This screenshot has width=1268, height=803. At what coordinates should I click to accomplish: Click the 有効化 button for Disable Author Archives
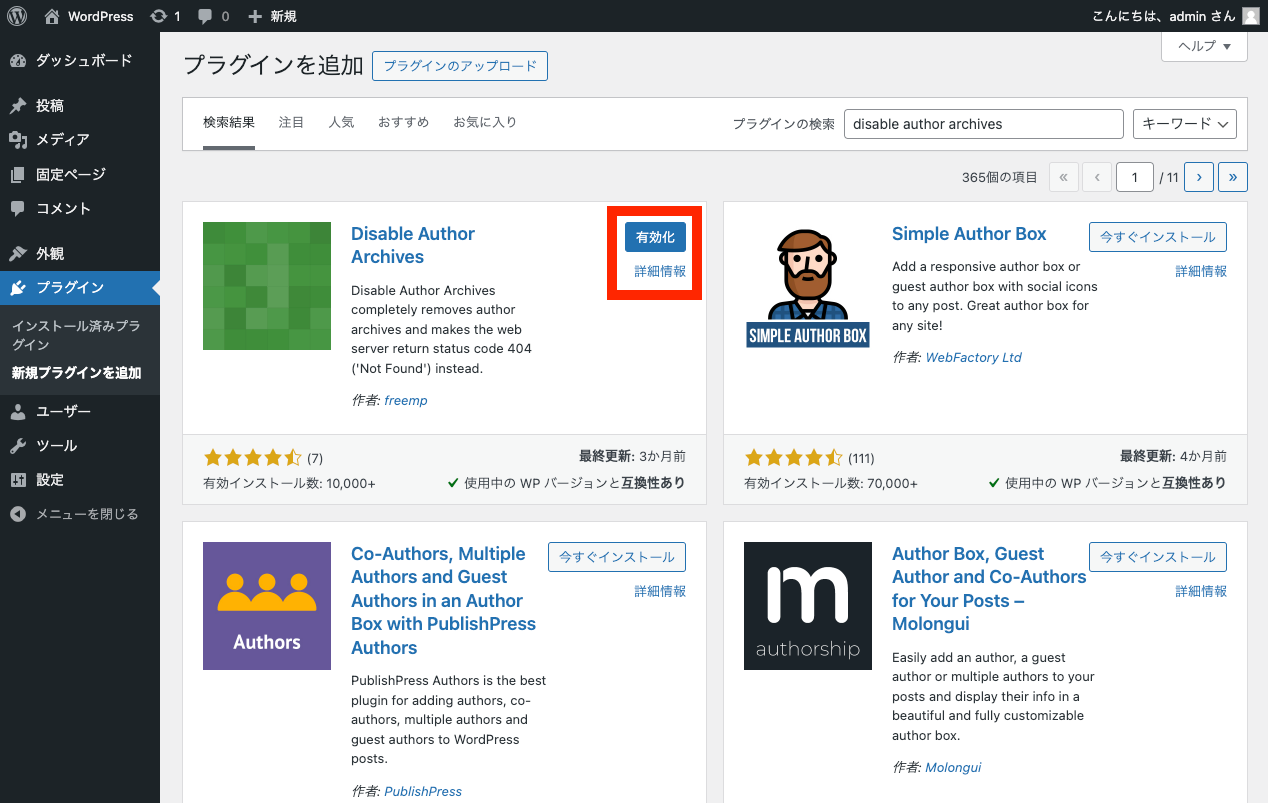pyautogui.click(x=655, y=237)
